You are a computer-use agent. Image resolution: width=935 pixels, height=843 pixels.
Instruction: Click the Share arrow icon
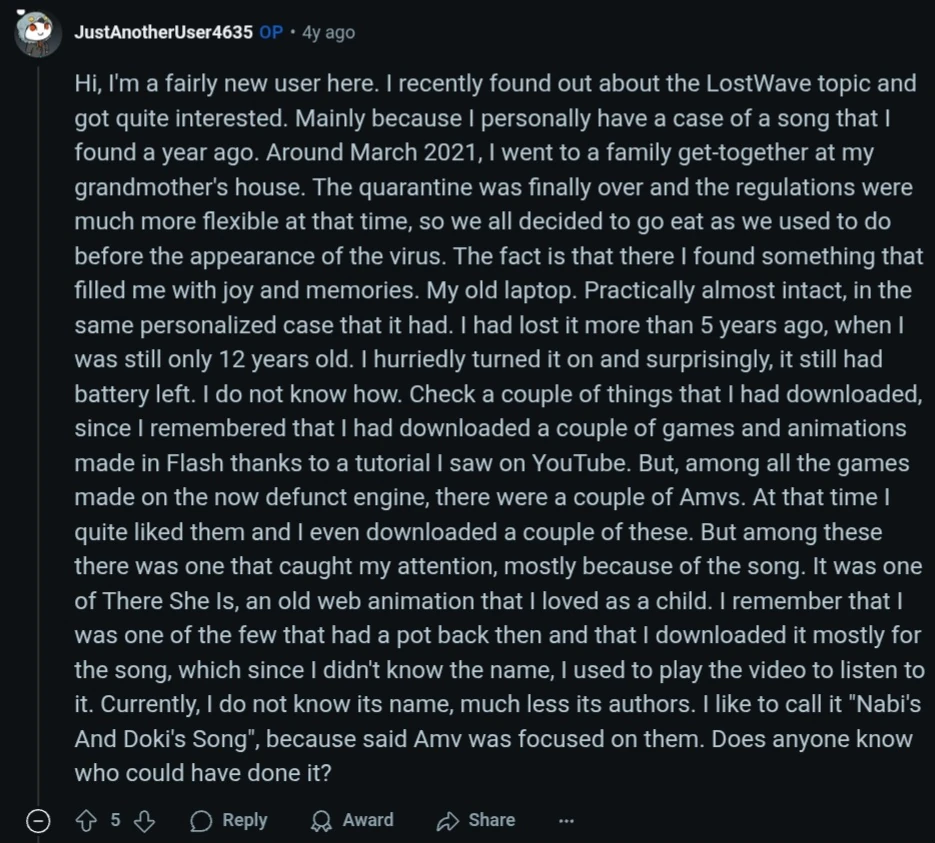pos(447,821)
